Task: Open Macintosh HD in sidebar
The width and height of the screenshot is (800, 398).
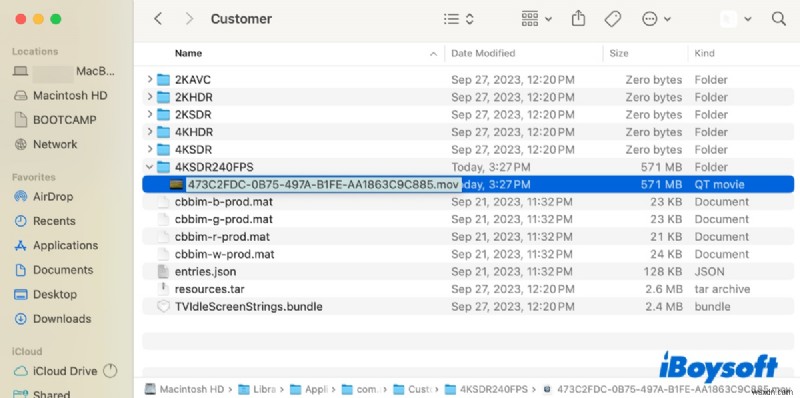Action: pos(70,95)
